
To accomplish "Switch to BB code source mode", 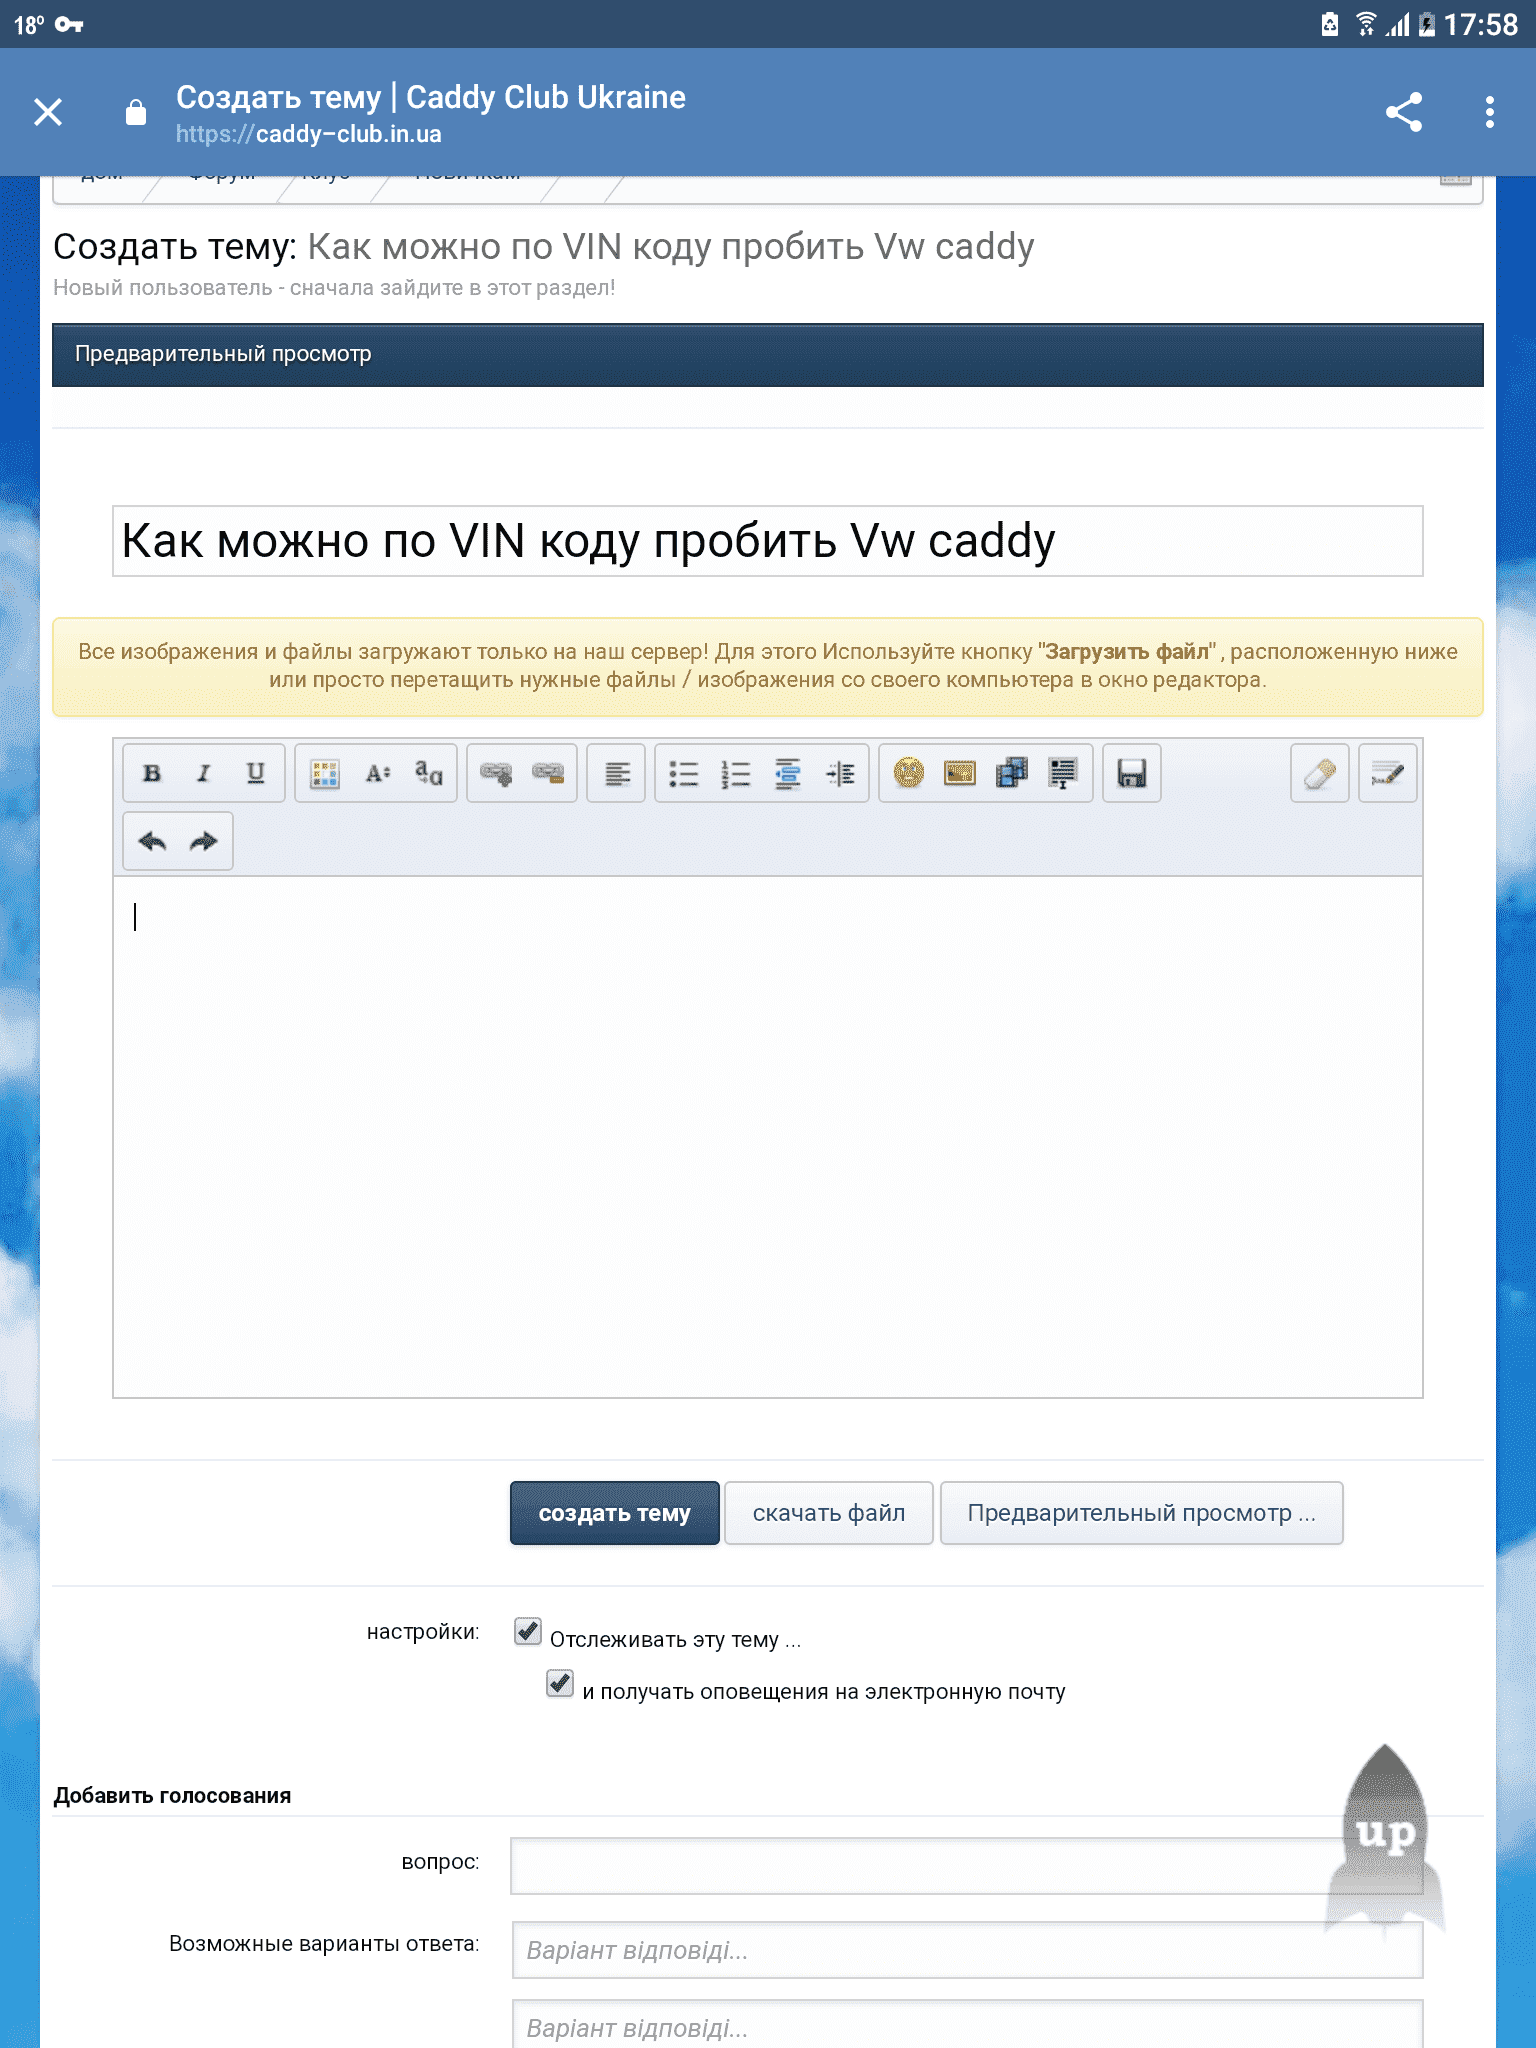I will tap(1388, 773).
